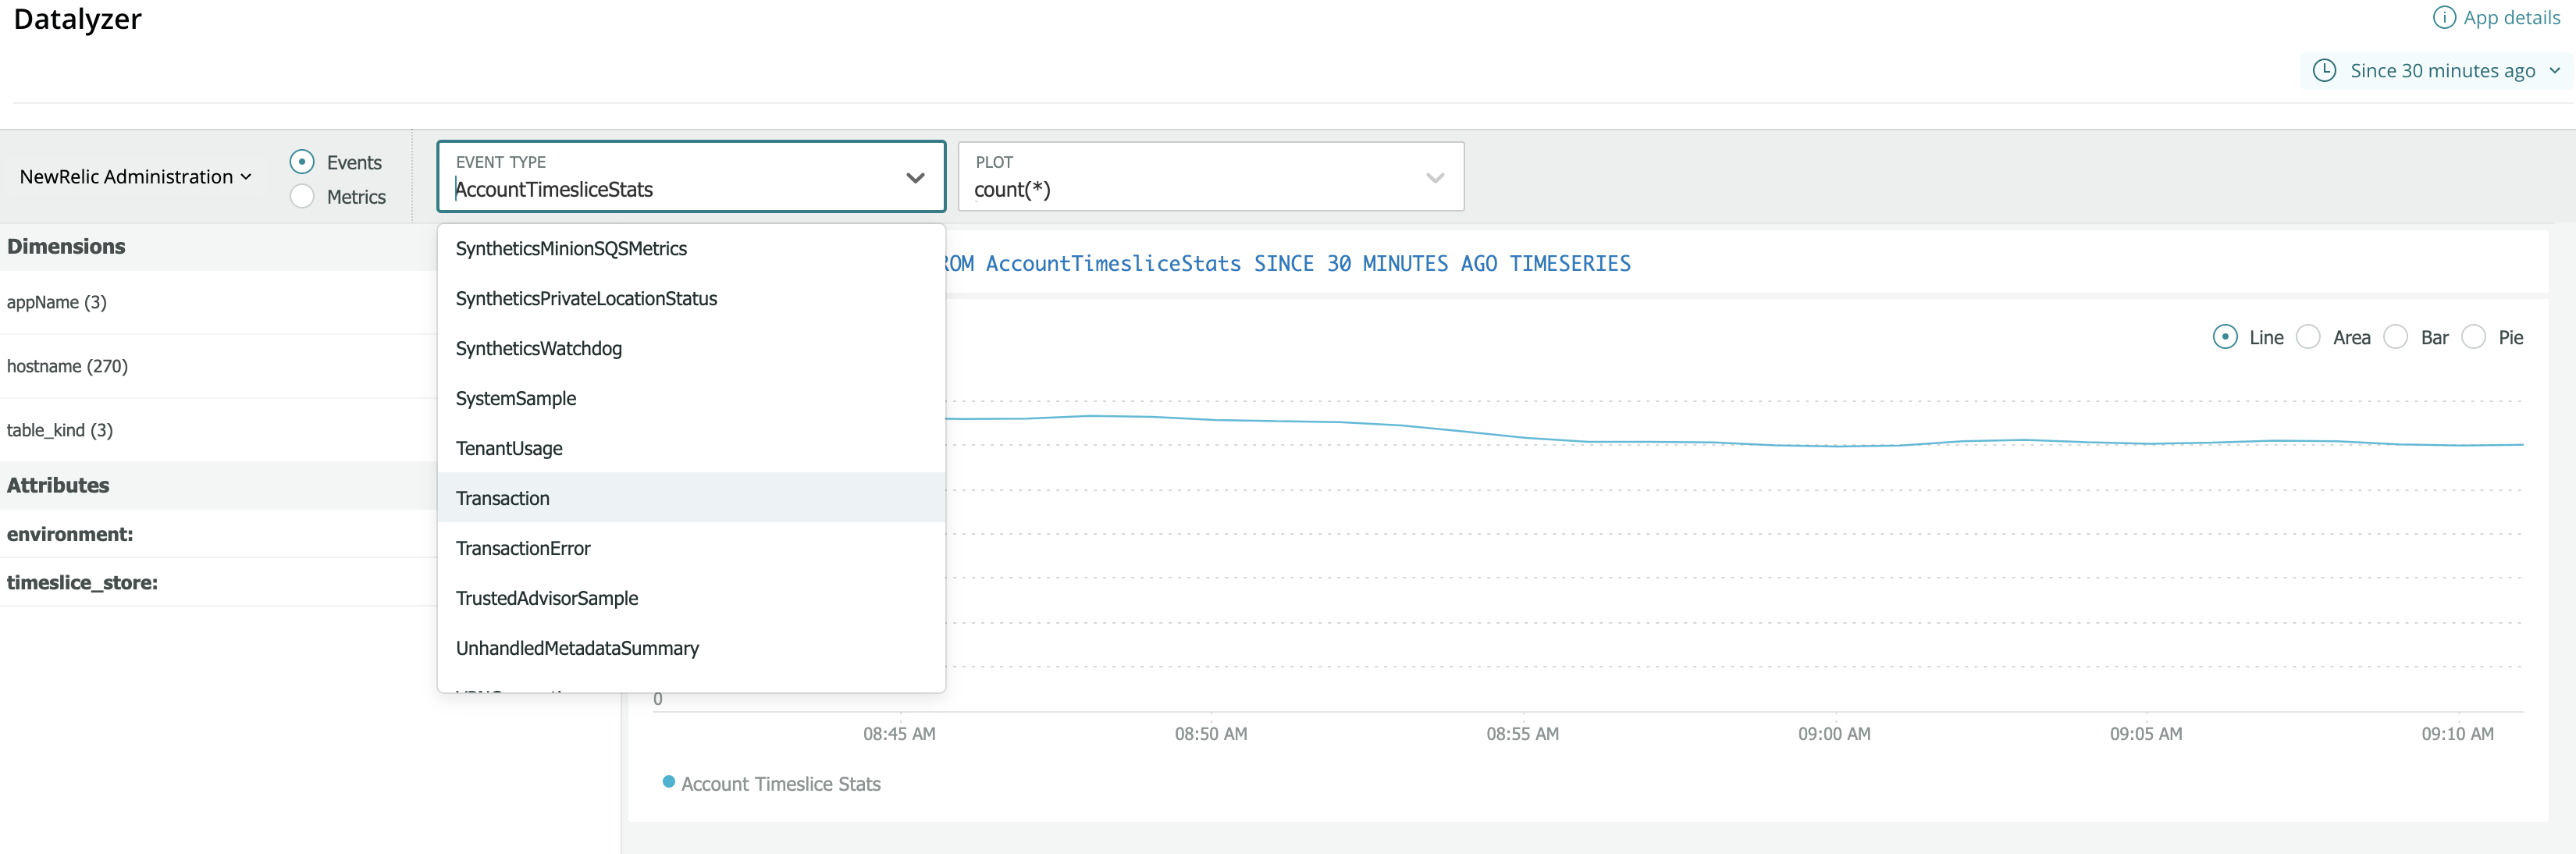Choose TransactionError event type
Viewport: 2576px width, 854px height.
pyautogui.click(x=691, y=548)
